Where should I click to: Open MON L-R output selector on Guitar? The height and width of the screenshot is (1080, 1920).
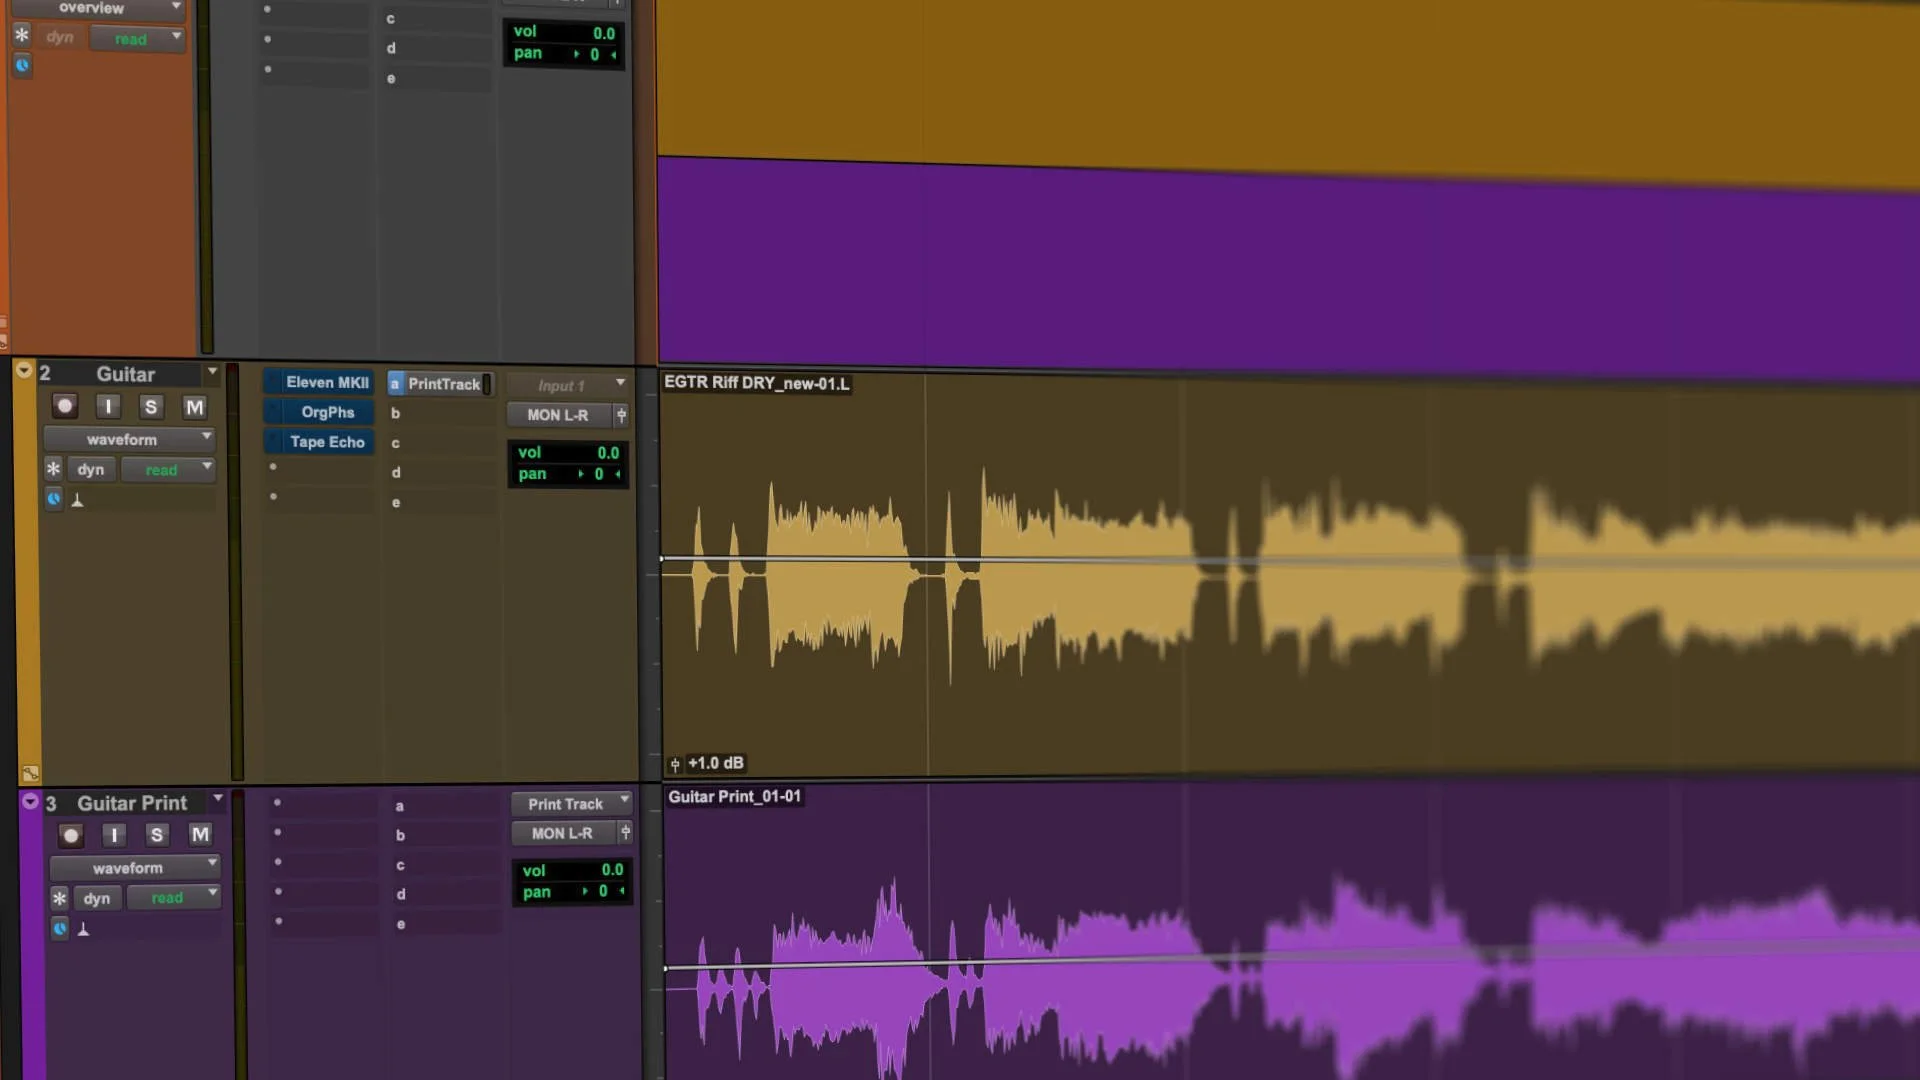coord(558,415)
